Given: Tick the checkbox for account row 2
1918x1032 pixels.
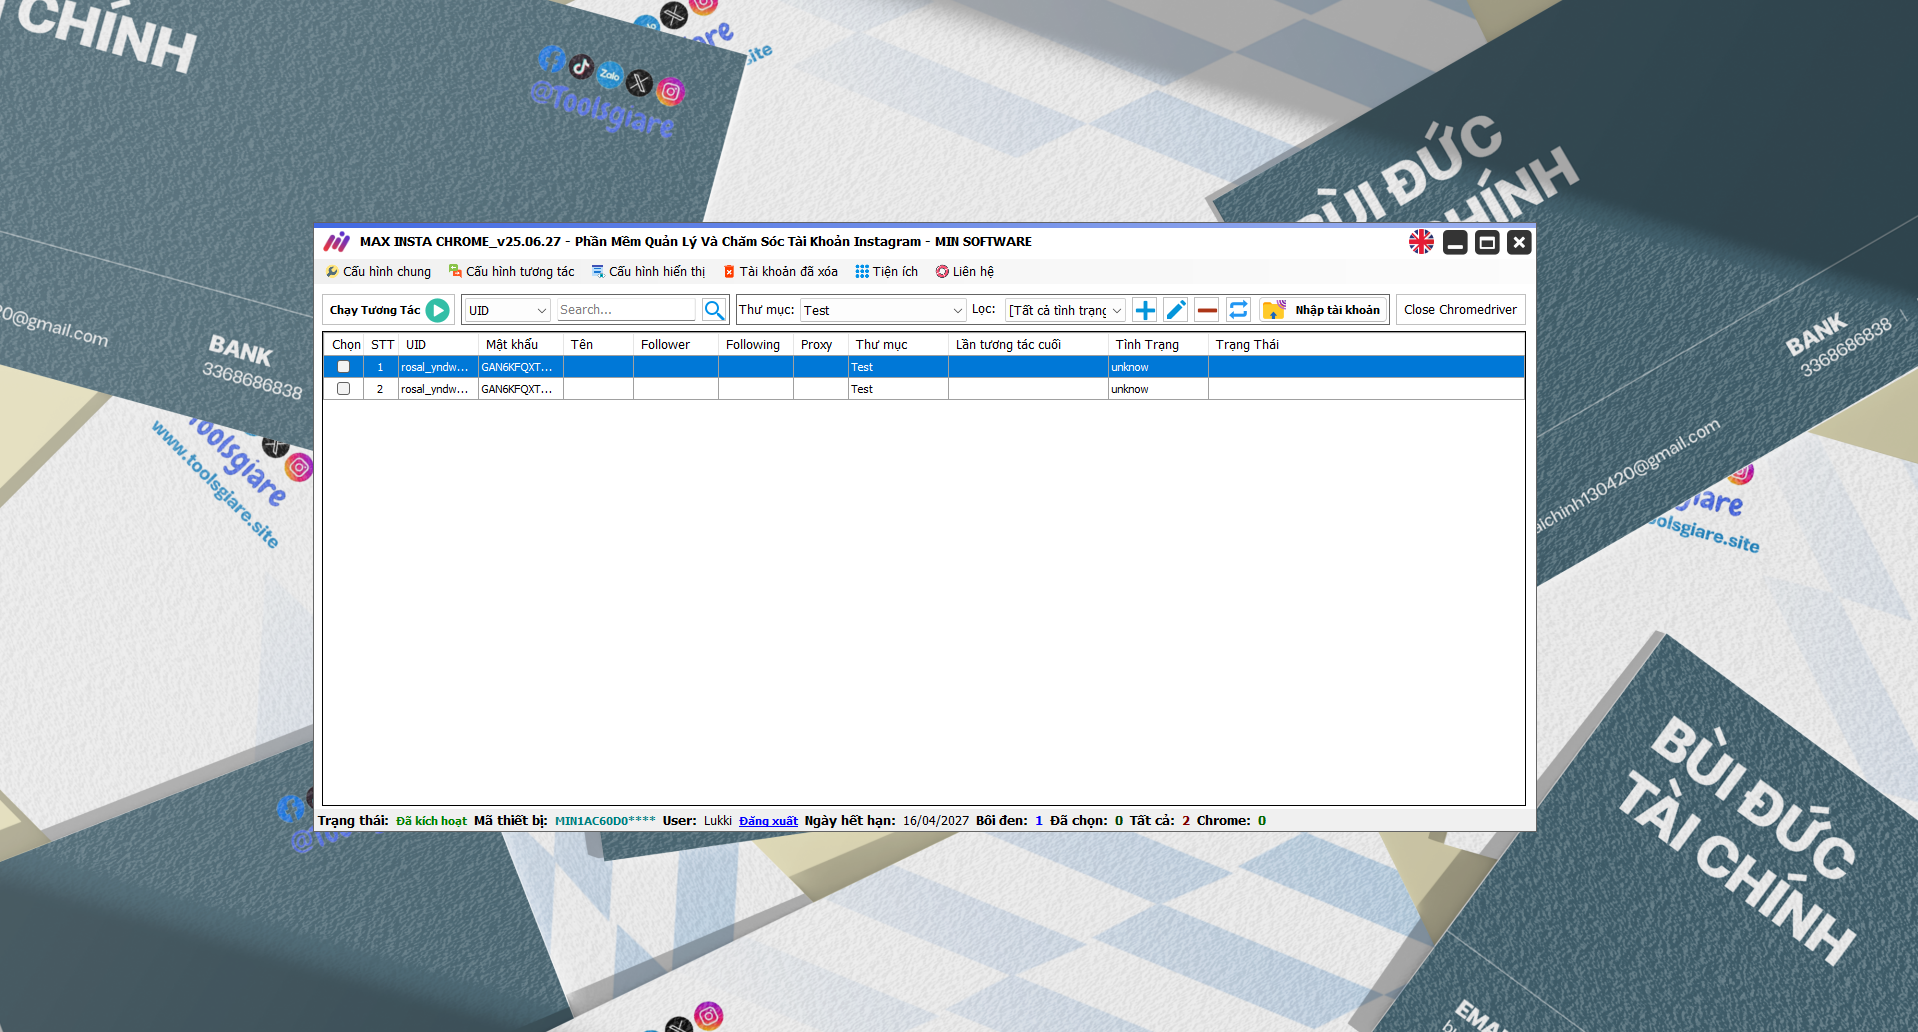Looking at the screenshot, I should [x=343, y=389].
